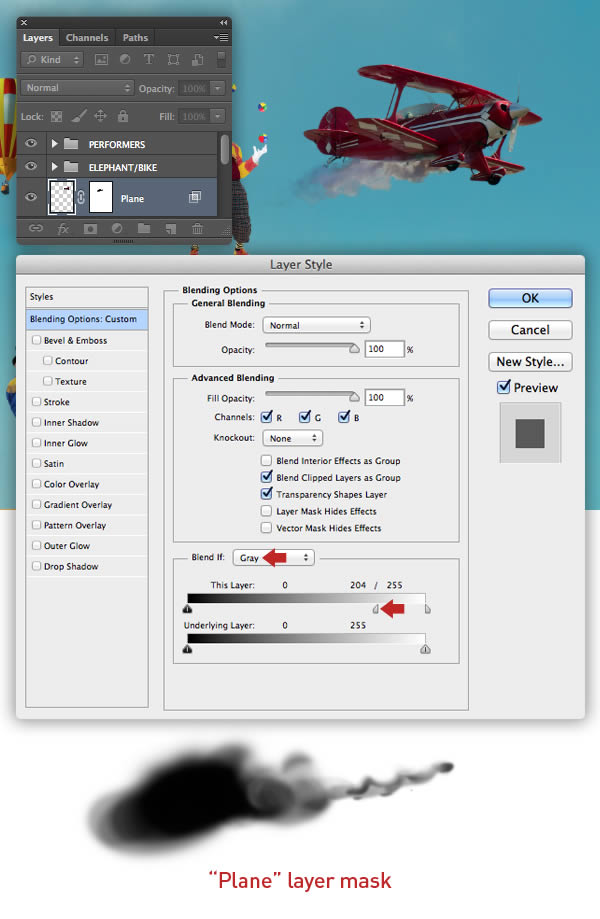Toggle layer filtering switch in Layers panel
Screen dimensions: 600x919
(221, 59)
